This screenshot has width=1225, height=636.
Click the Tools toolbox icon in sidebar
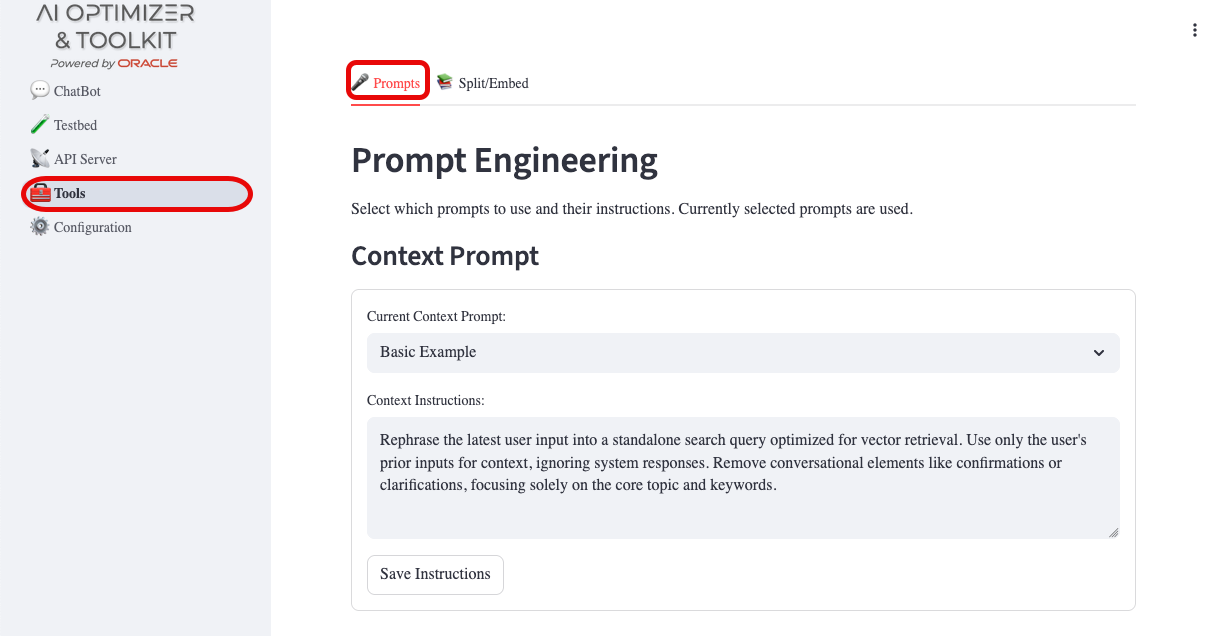coord(40,192)
